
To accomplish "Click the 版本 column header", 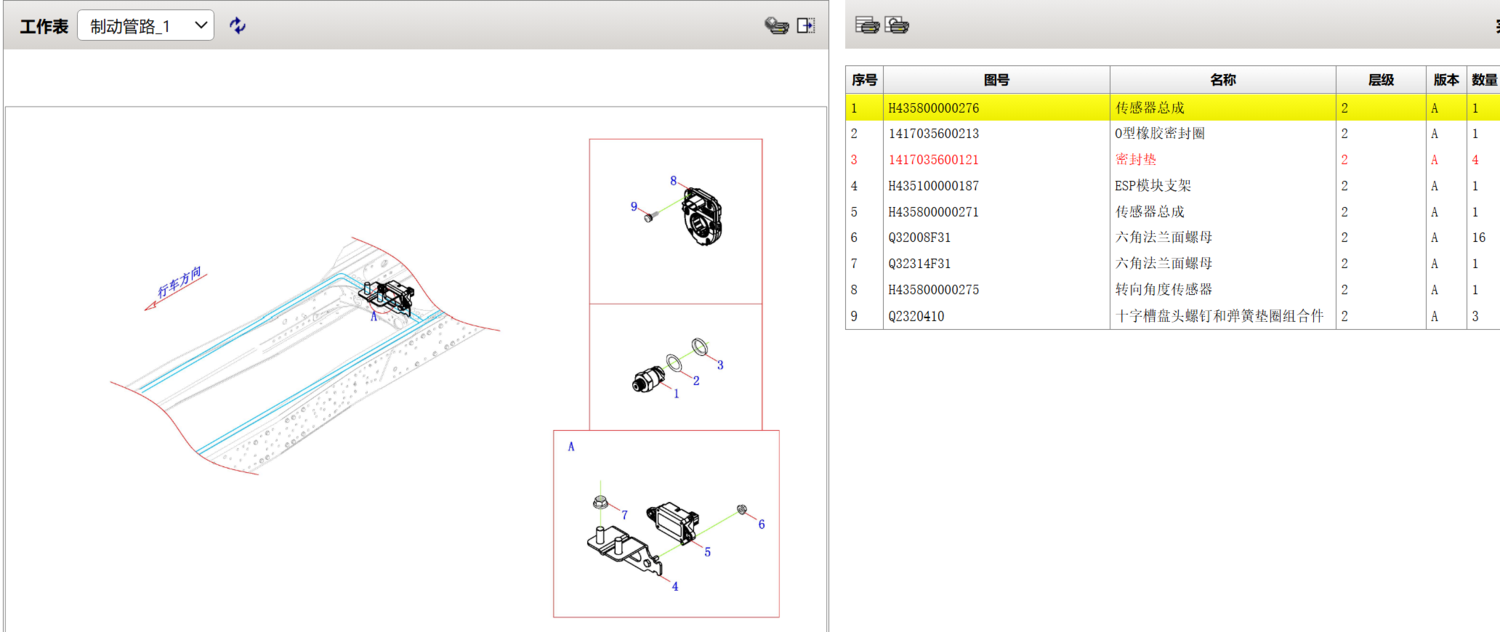I will (x=1446, y=80).
